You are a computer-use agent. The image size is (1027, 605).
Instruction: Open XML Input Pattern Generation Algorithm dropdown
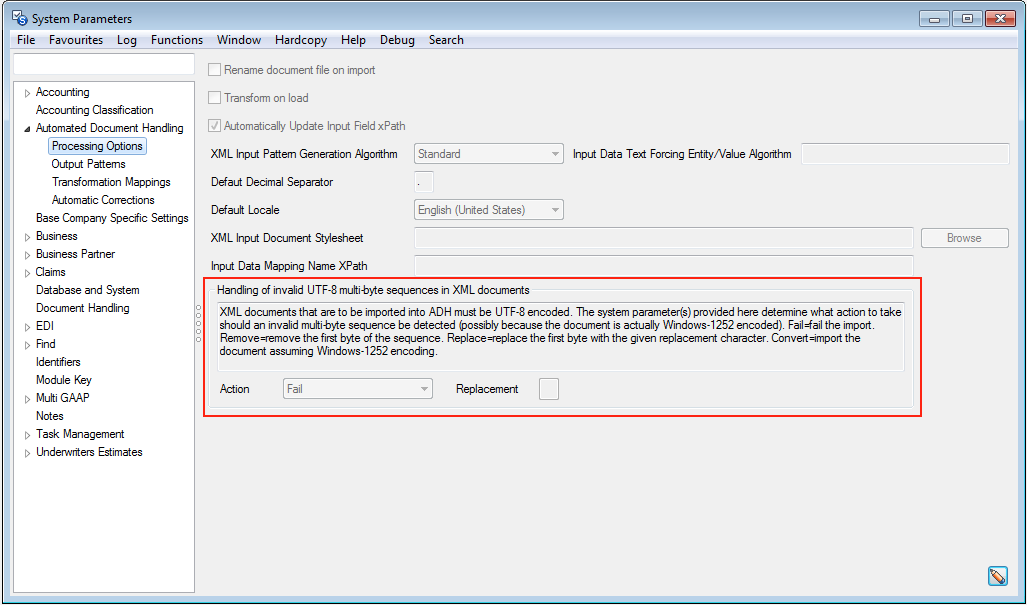pos(488,154)
